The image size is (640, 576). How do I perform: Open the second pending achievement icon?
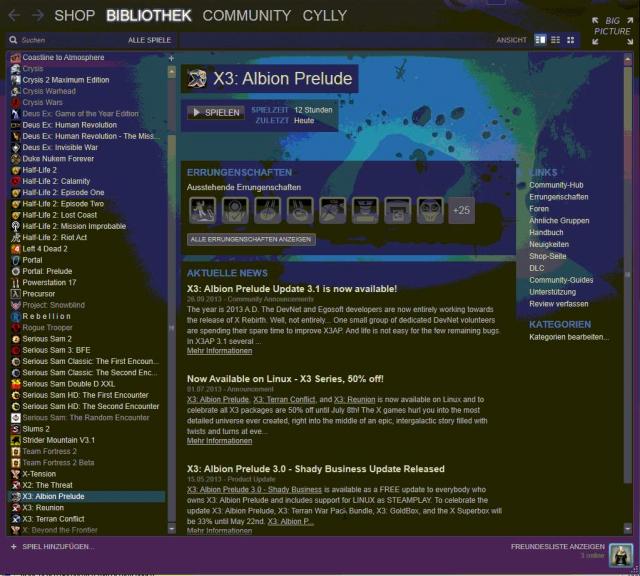(235, 210)
